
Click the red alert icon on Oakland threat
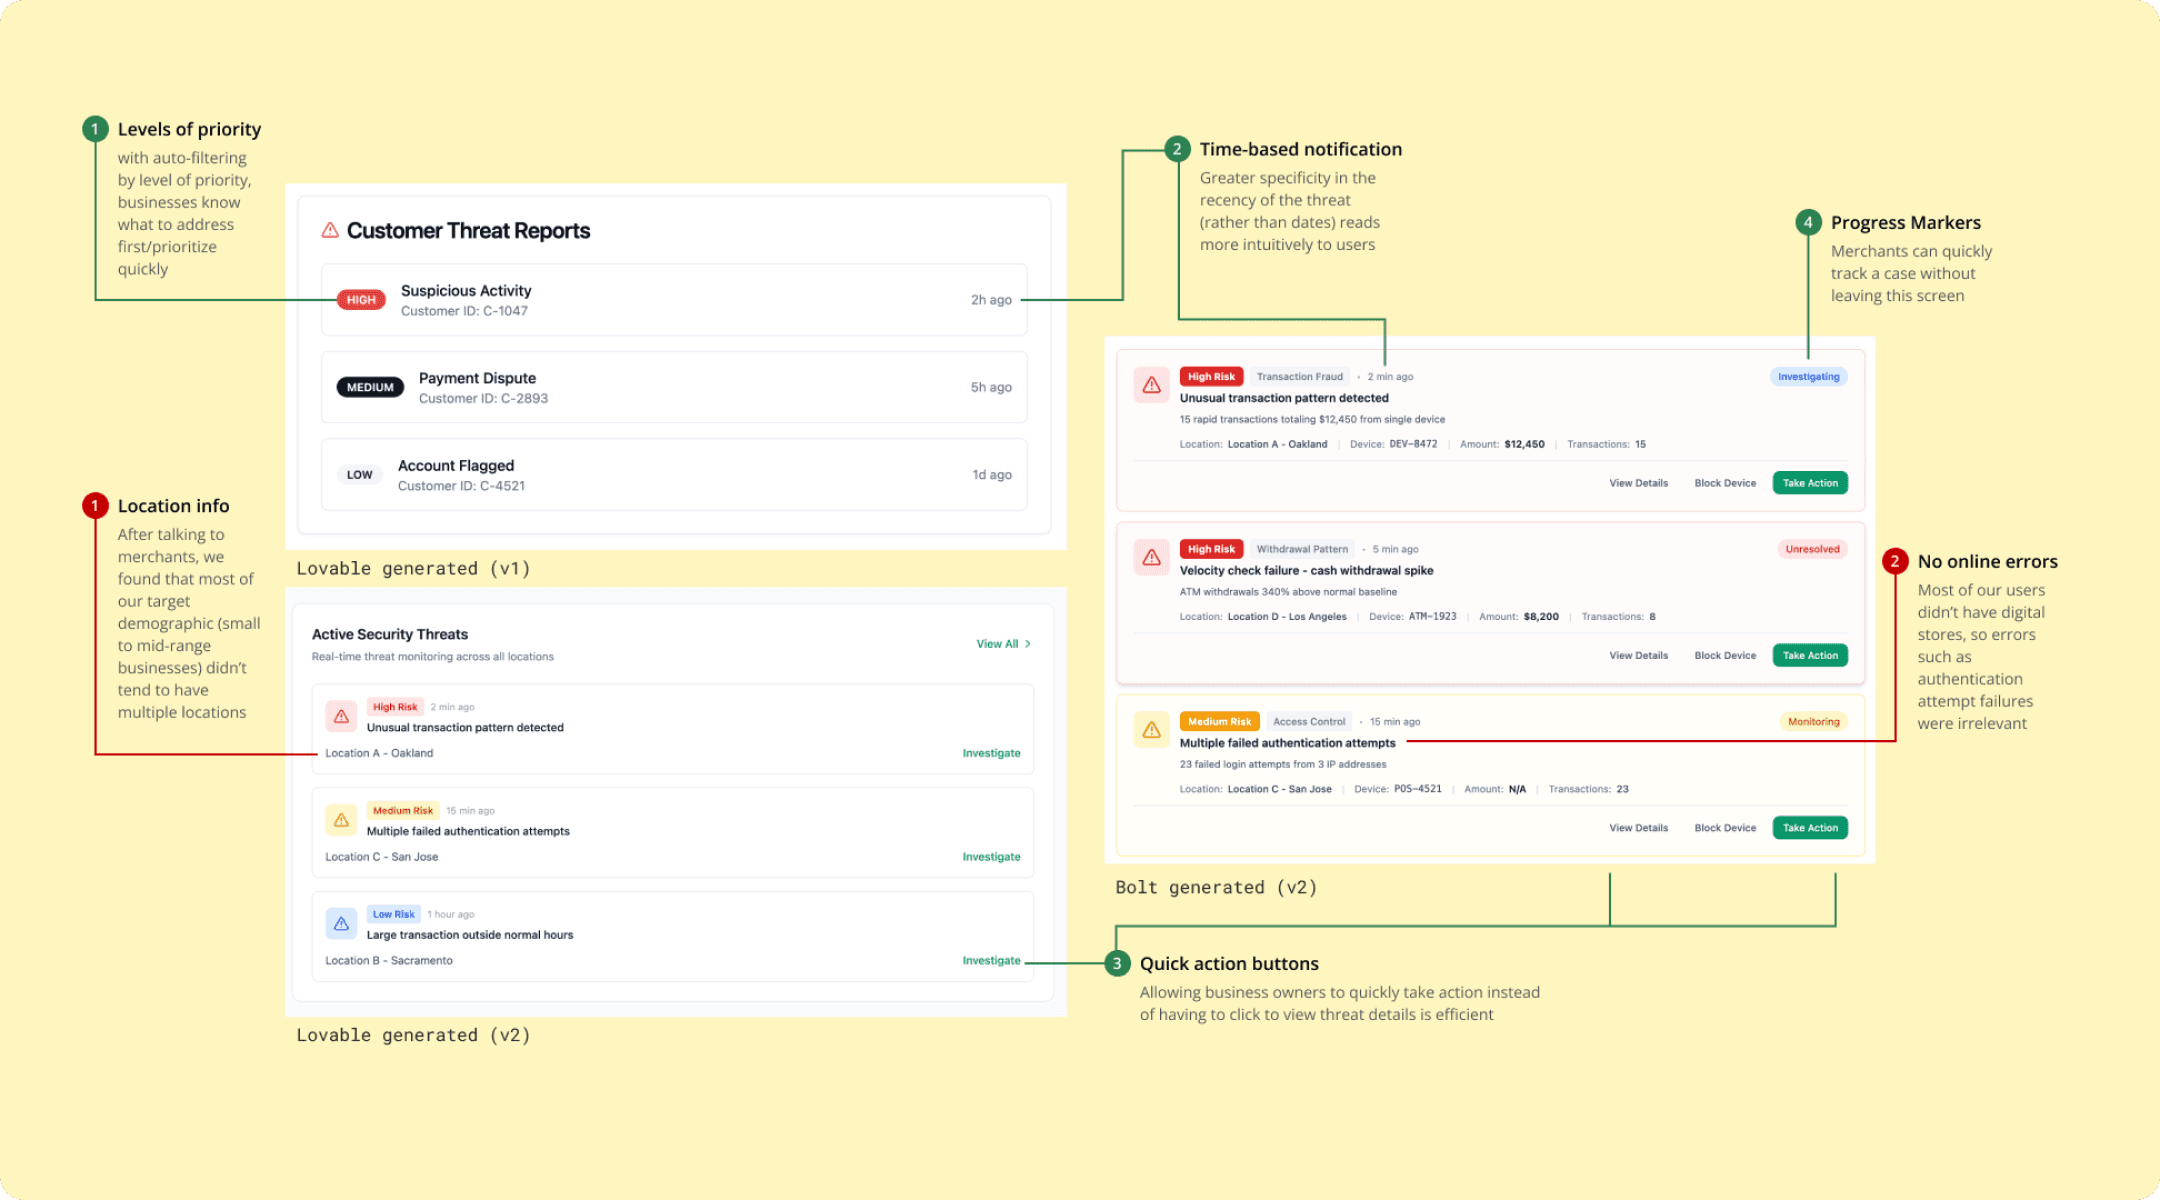tap(341, 716)
